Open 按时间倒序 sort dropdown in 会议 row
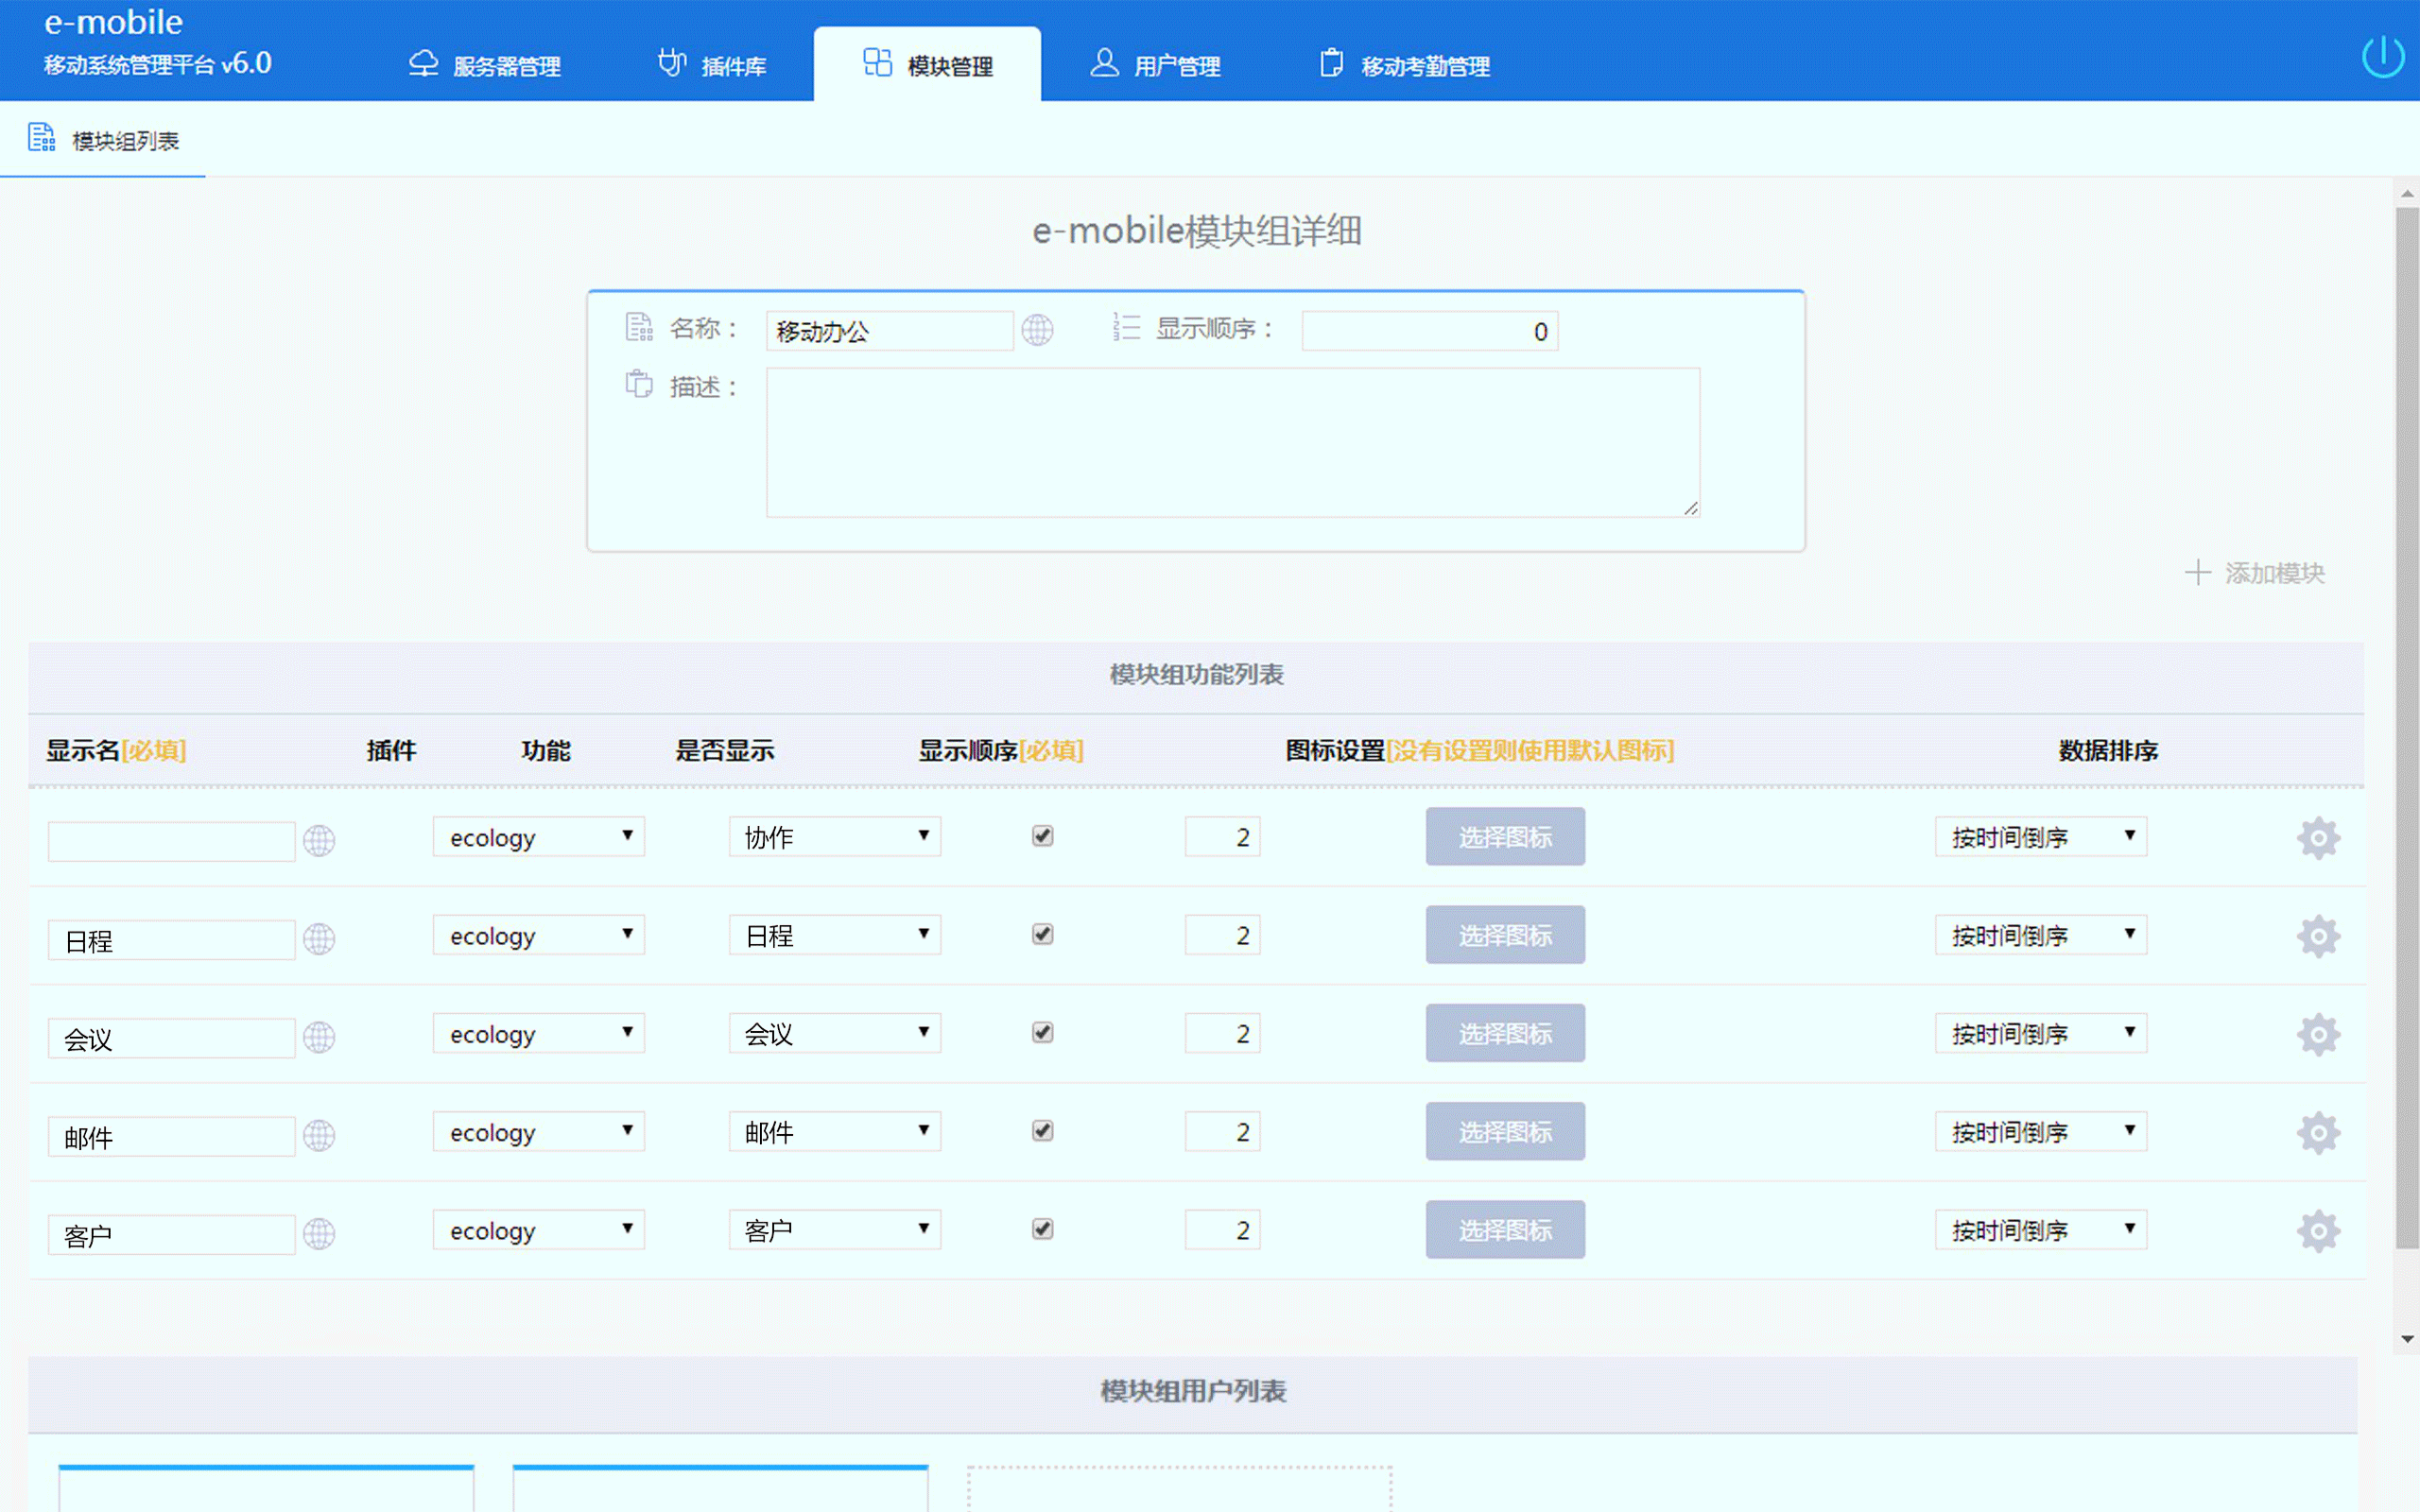The width and height of the screenshot is (2420, 1512). (x=2040, y=1033)
